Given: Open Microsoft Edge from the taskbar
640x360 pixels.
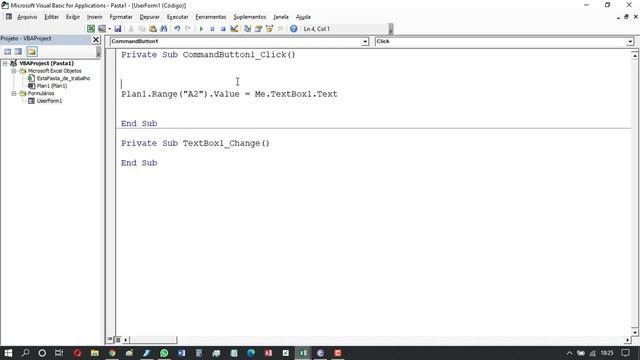Looking at the screenshot, I should (251, 353).
